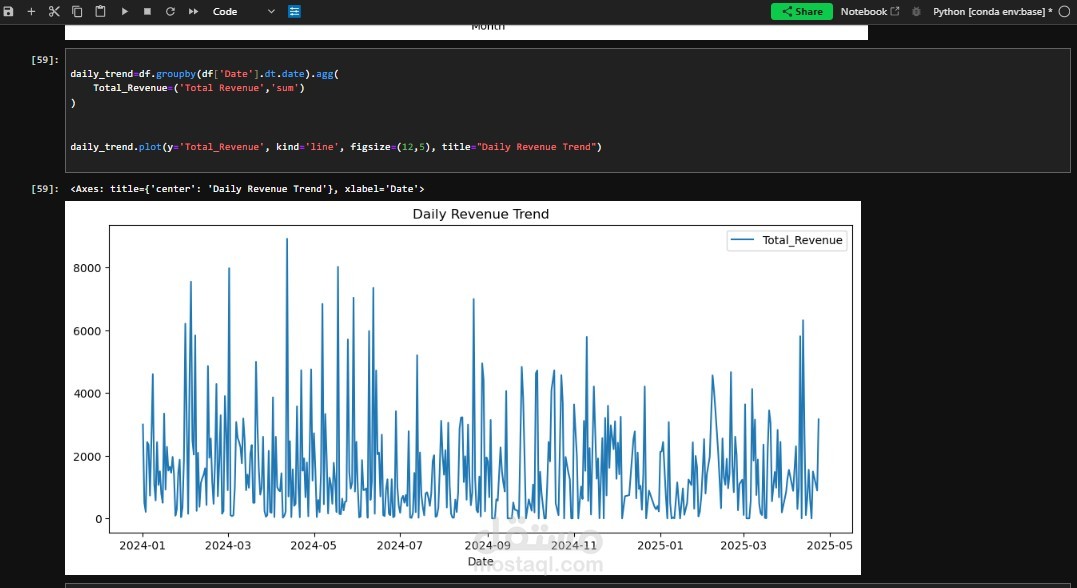
Task: Run the selected cell
Action: (x=124, y=12)
